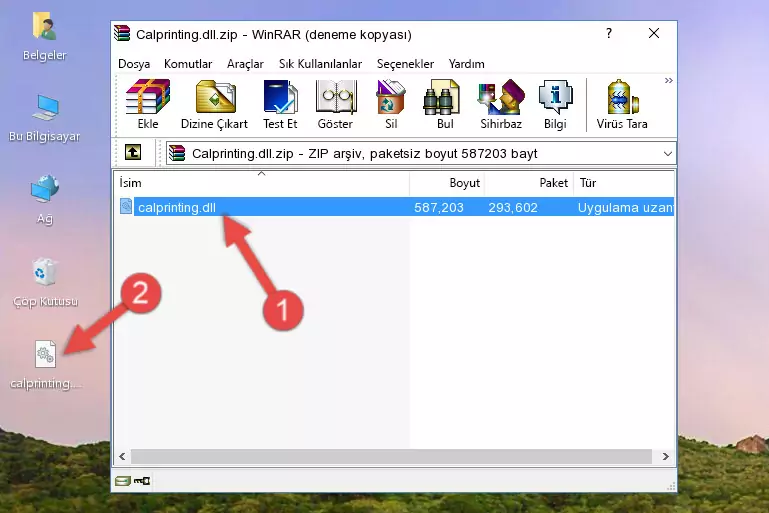Click the WinRAR help question mark button
This screenshot has height=513, width=769.
[x=609, y=33]
